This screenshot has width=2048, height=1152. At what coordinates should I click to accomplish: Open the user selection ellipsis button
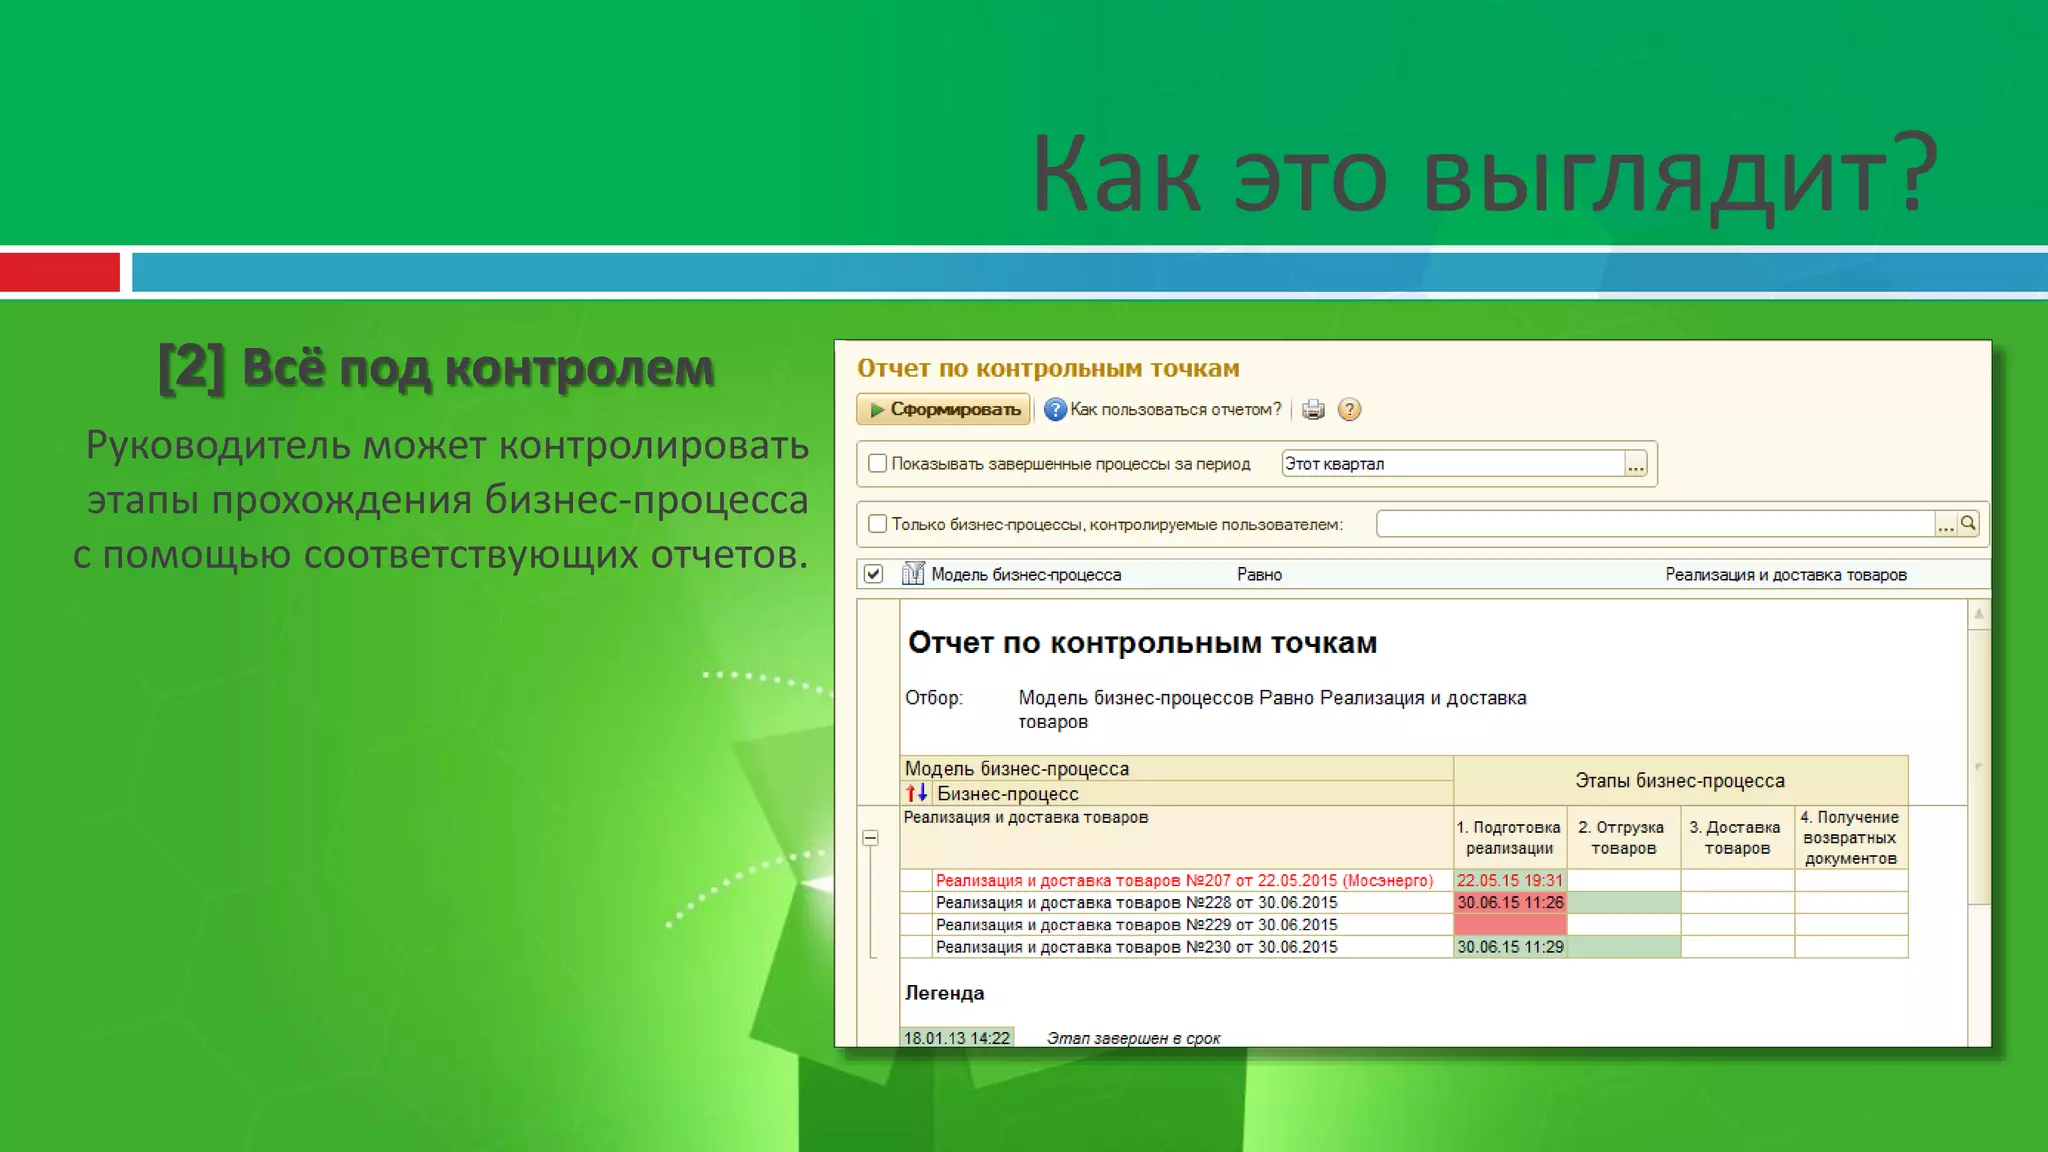[1945, 524]
